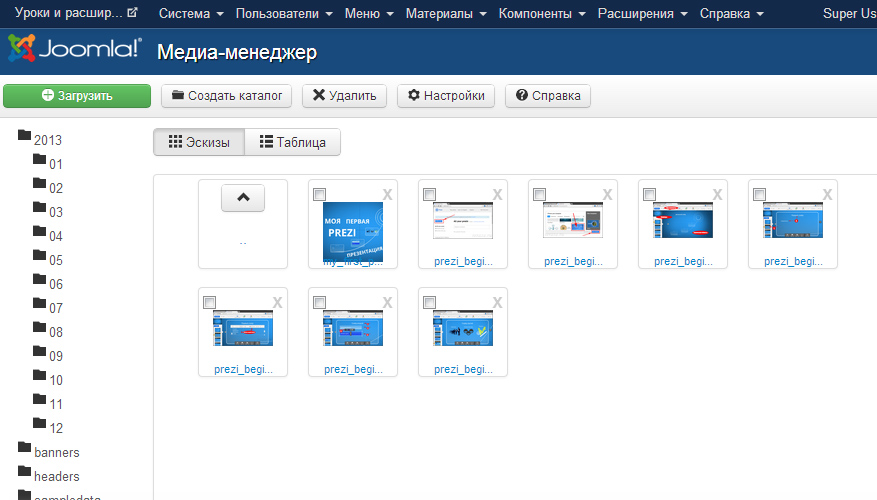Check the box on the first Prezi thumbnail
The image size is (877, 500).
tap(319, 194)
